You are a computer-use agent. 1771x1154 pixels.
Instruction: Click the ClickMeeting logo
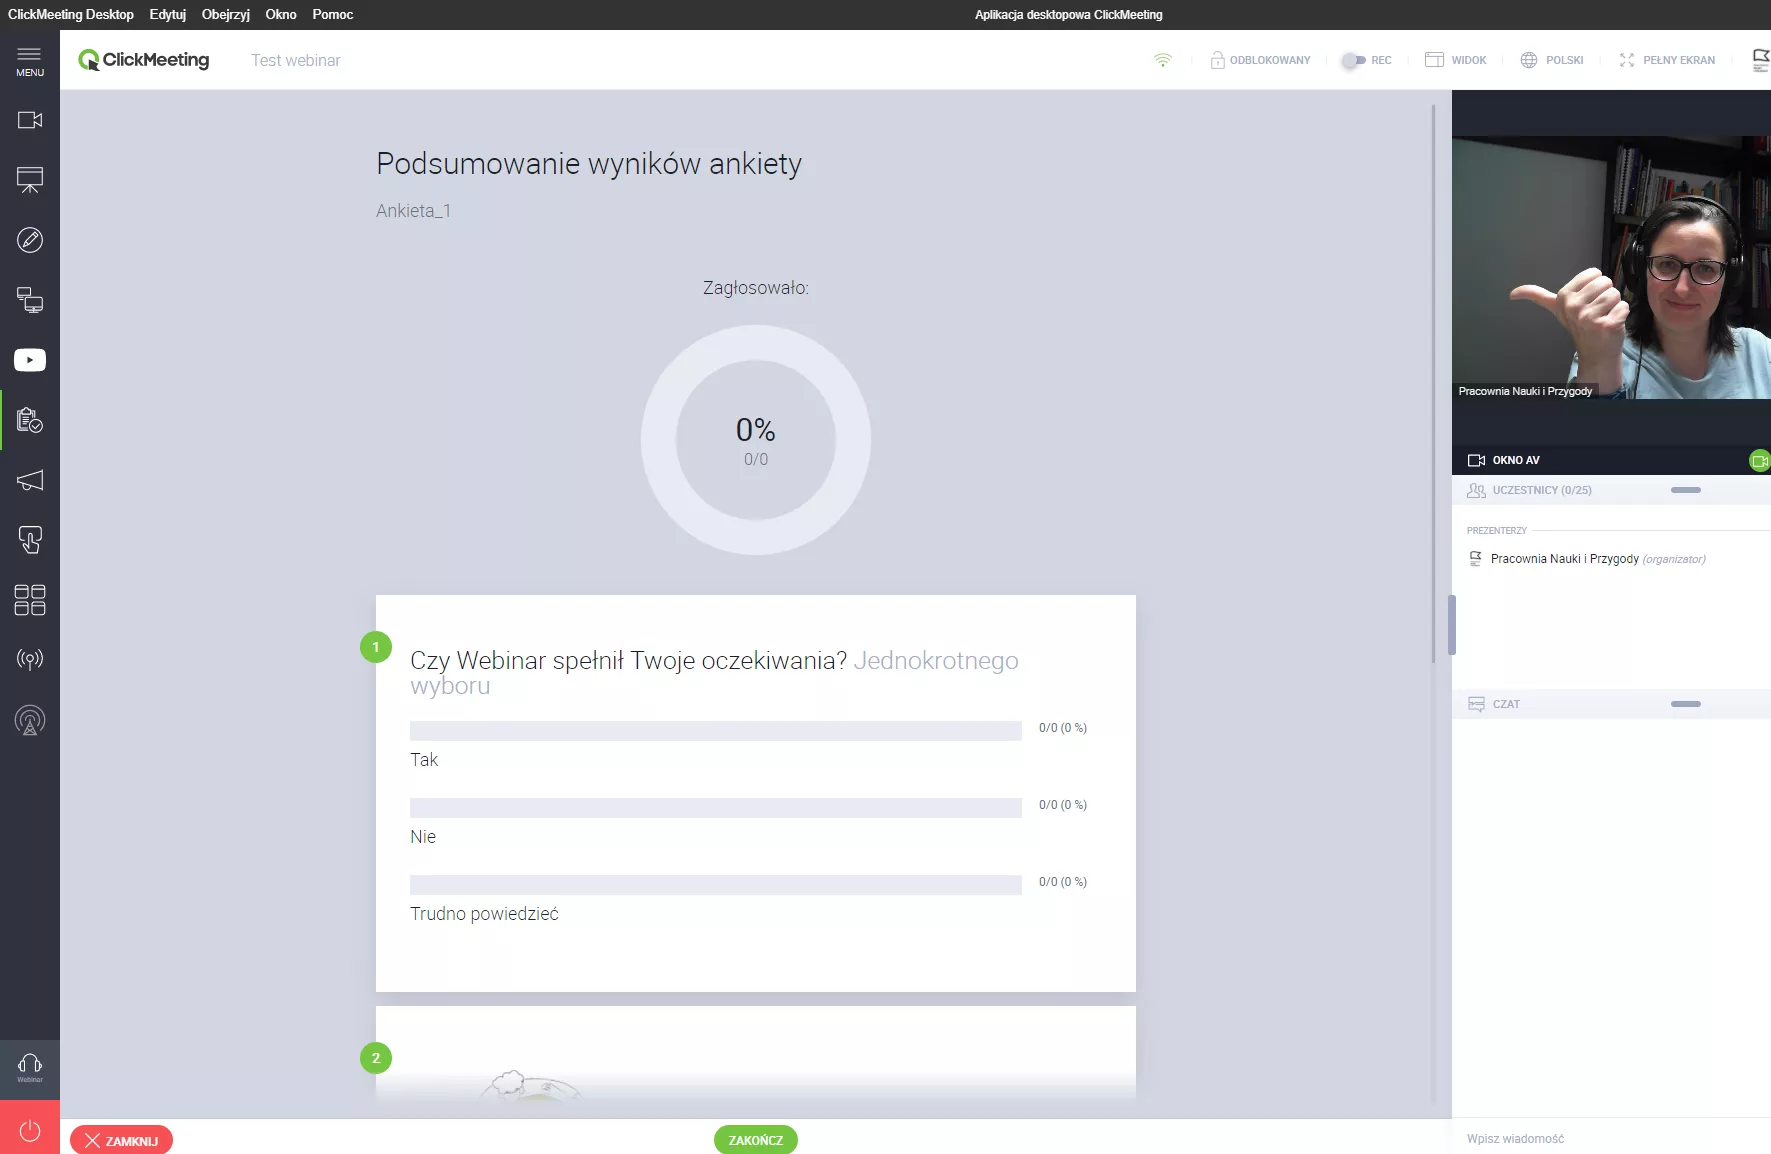pos(144,60)
